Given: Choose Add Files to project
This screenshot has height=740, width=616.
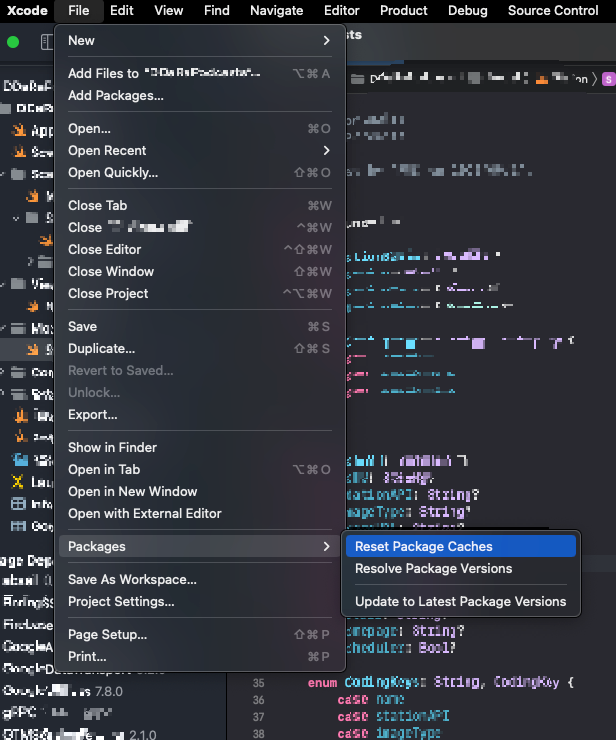Looking at the screenshot, I should coord(200,73).
